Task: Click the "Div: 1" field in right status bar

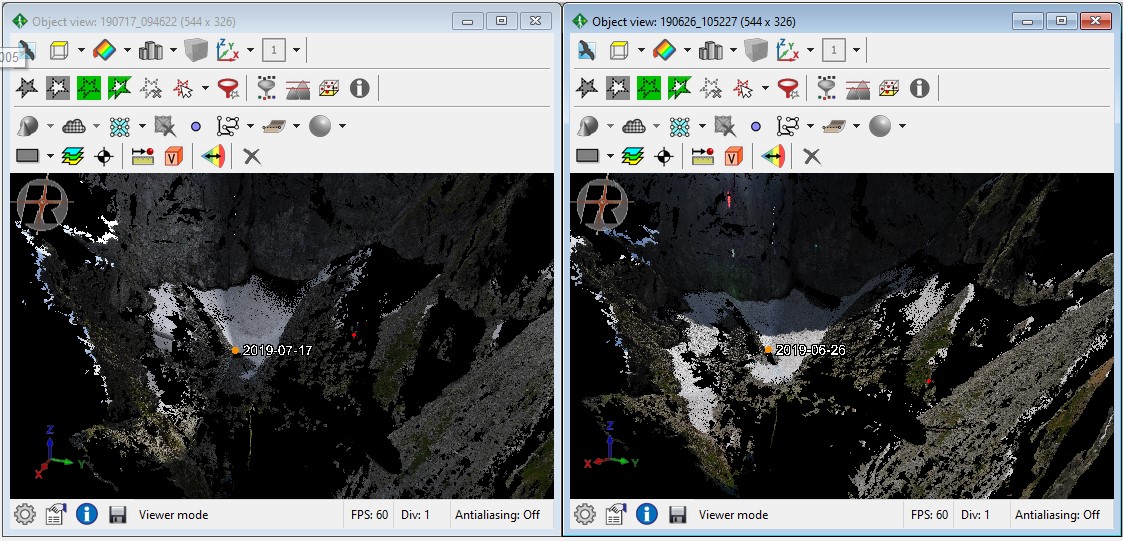Action: 975,514
